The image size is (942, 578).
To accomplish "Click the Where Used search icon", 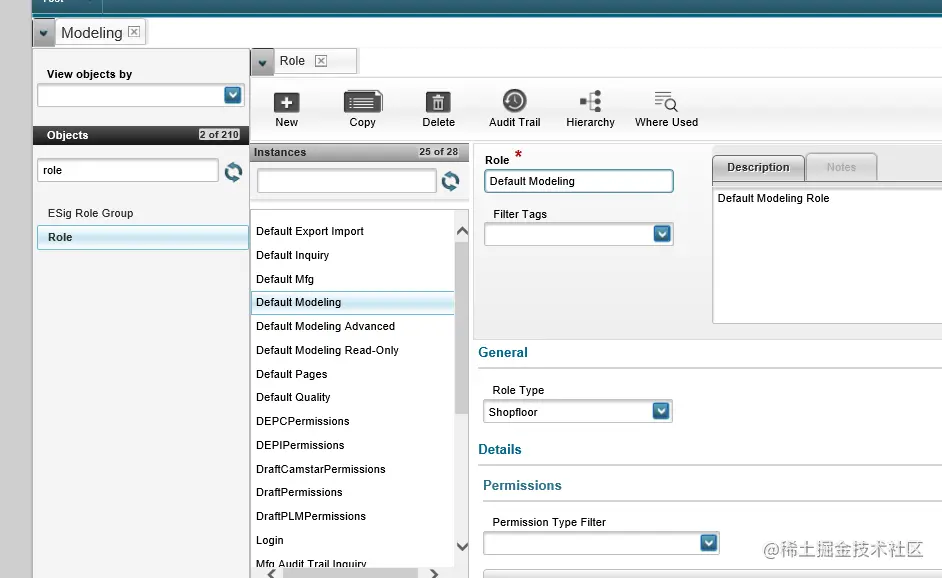I will click(x=666, y=101).
